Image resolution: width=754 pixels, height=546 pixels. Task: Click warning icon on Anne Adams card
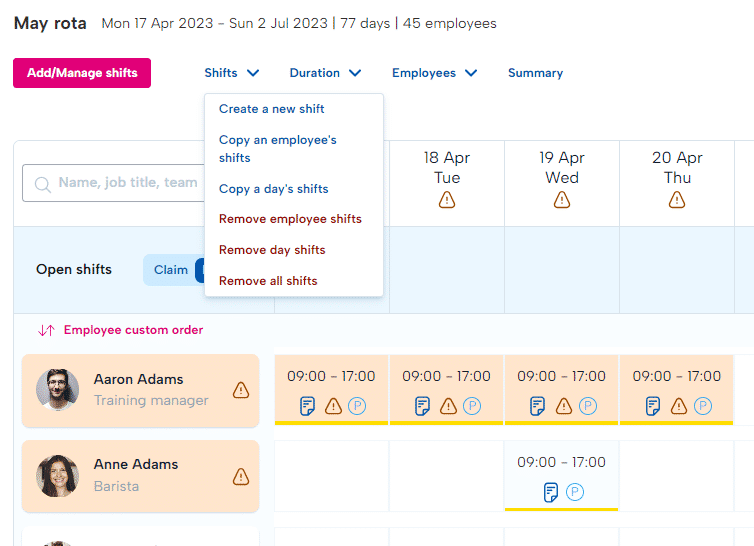tap(241, 477)
